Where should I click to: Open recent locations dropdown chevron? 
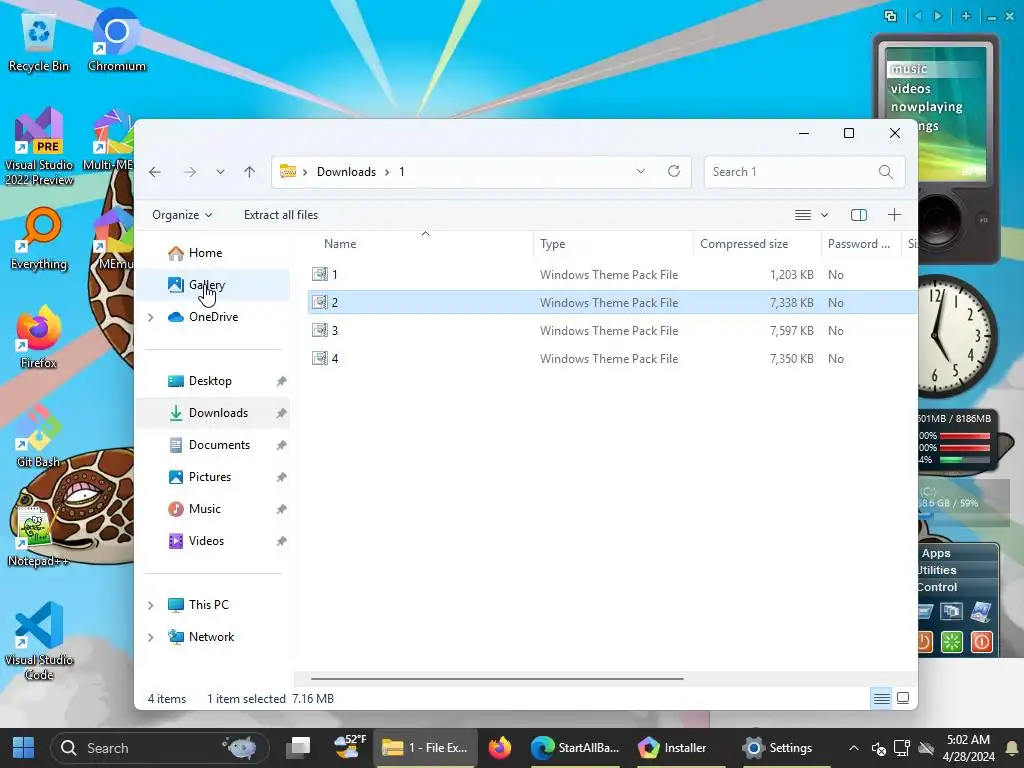(x=220, y=172)
